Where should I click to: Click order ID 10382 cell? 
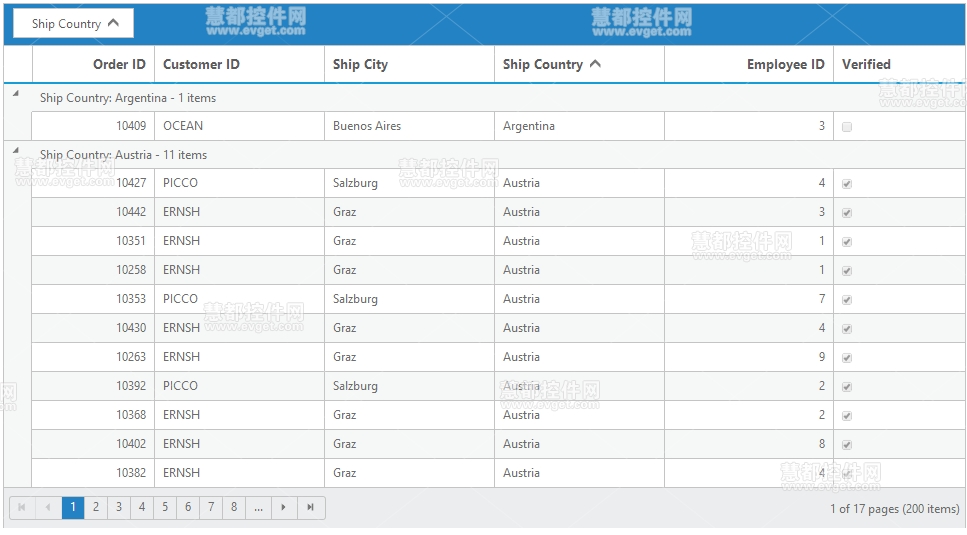93,473
